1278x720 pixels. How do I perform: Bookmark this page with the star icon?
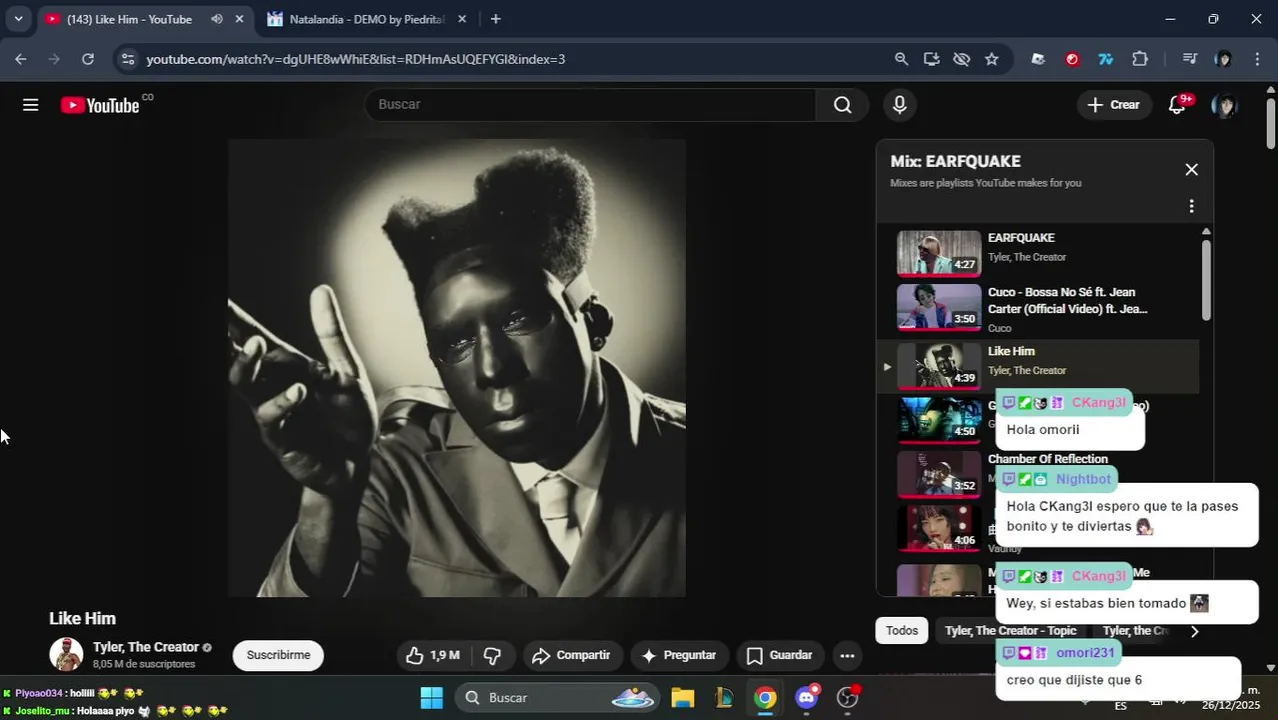tap(991, 59)
